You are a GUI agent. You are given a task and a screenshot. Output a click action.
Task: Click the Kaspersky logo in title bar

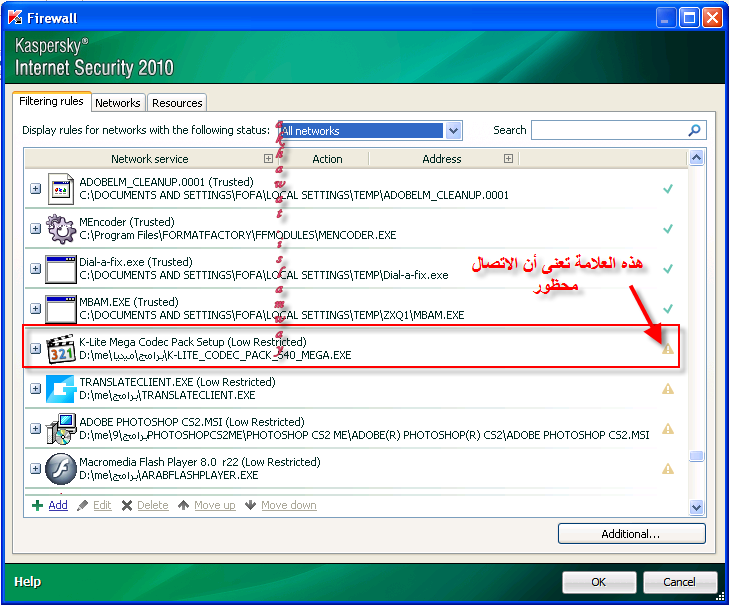(x=15, y=18)
